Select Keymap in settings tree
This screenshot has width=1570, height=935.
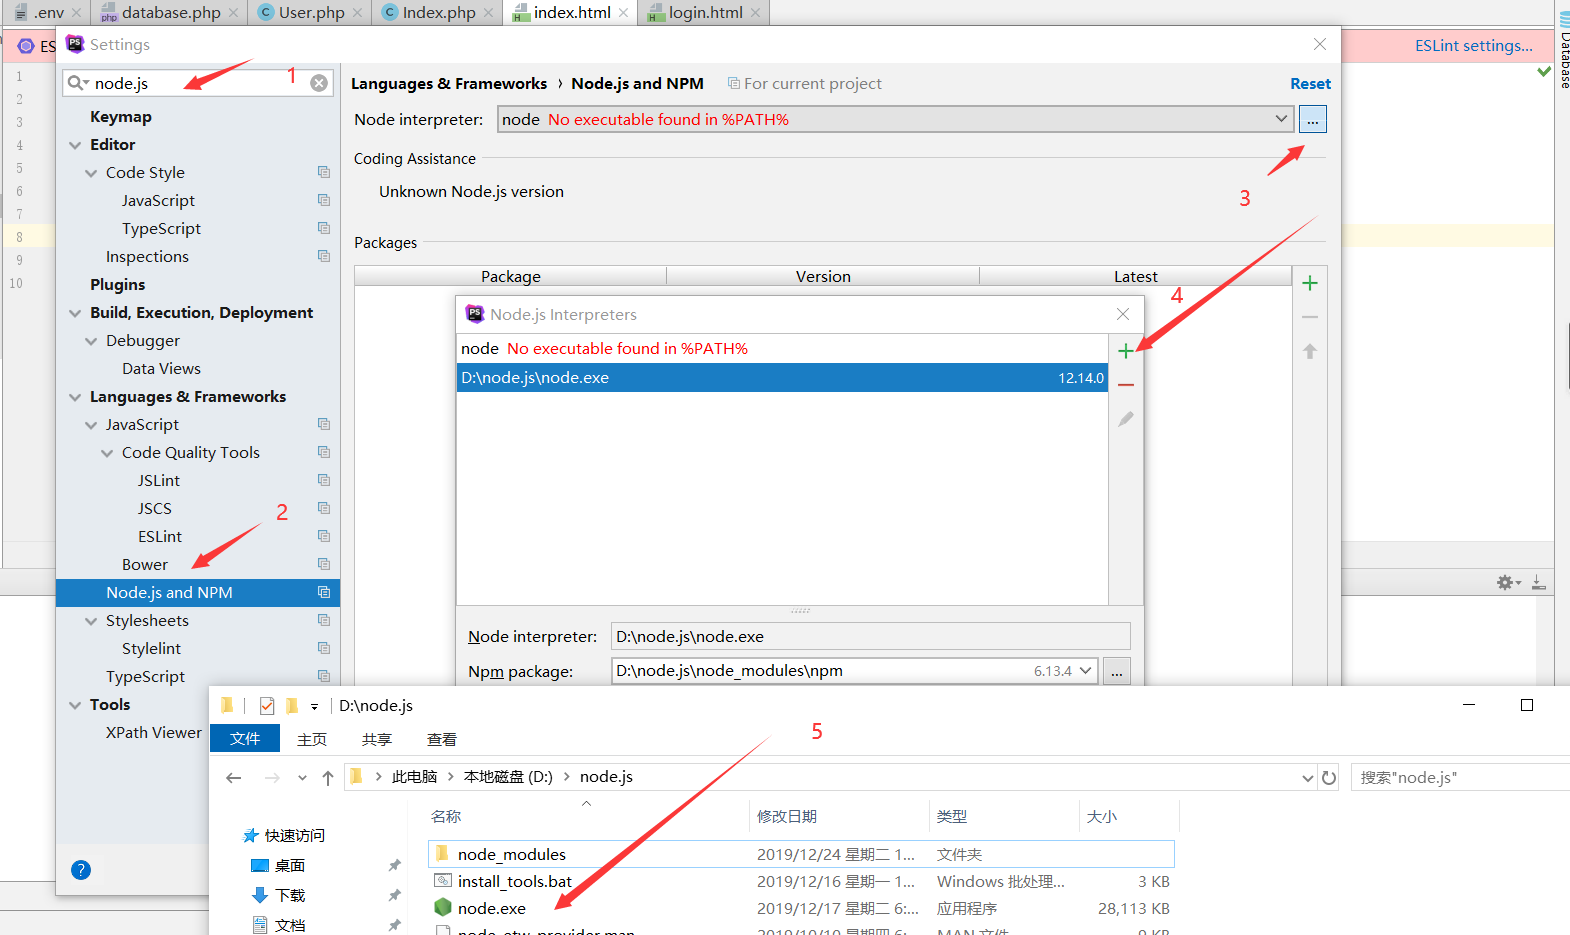(121, 117)
